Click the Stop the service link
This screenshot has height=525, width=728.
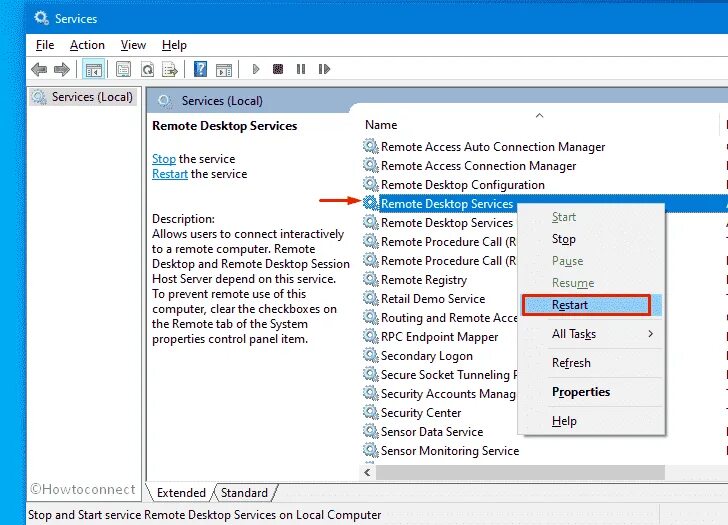point(164,159)
